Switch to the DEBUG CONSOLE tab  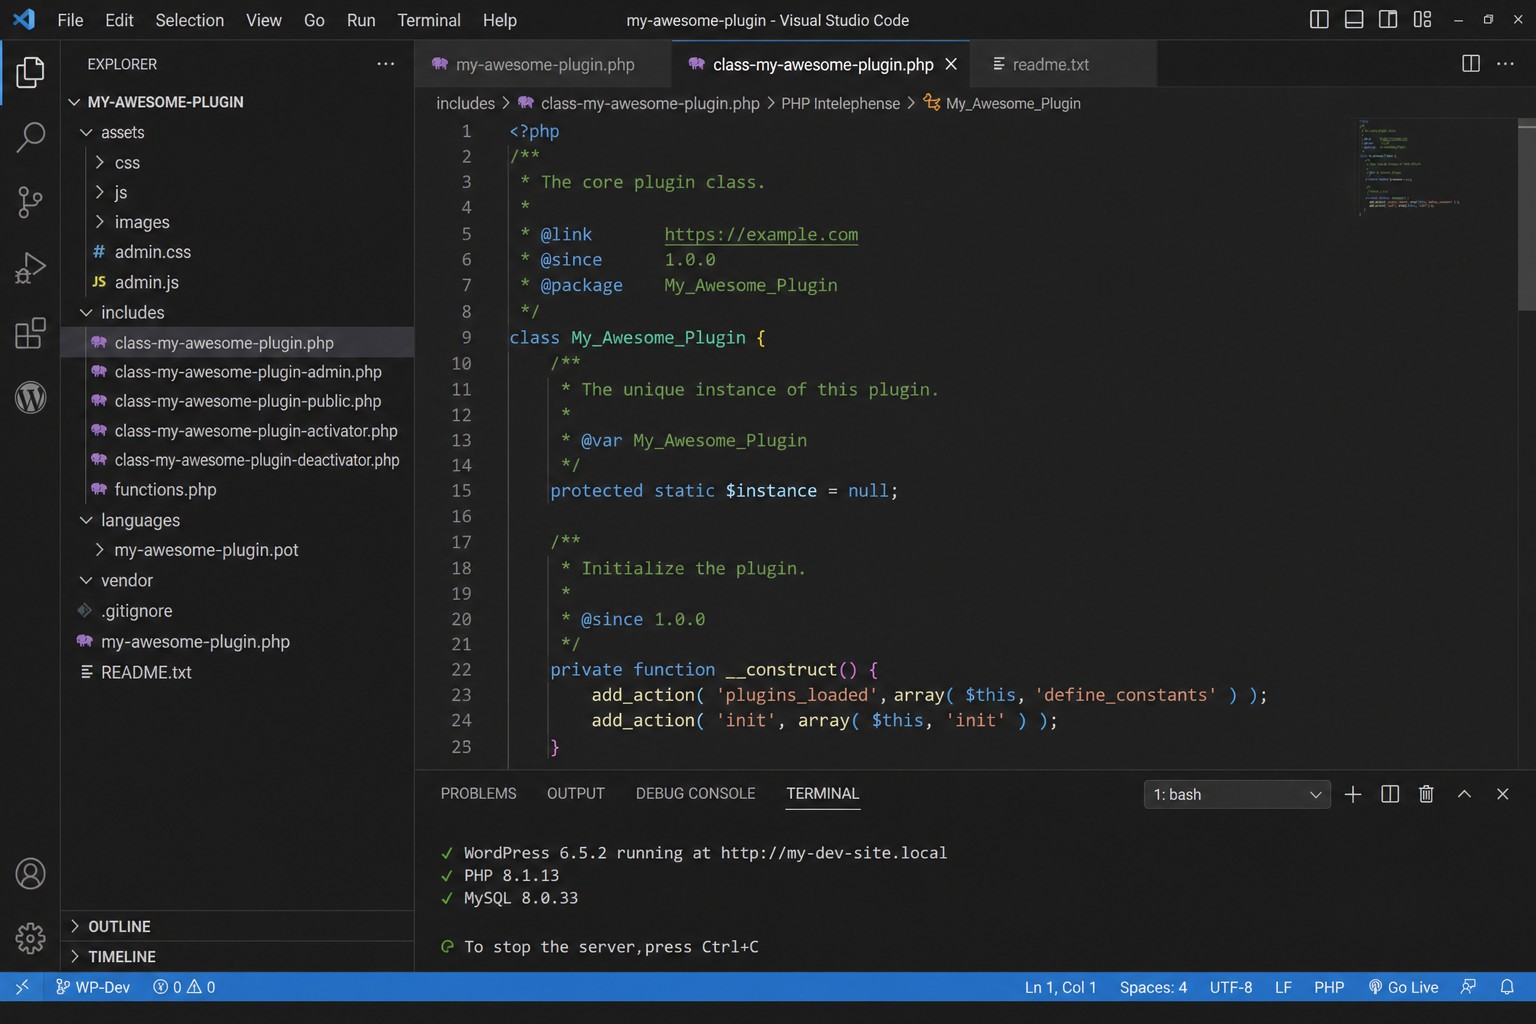click(x=696, y=793)
